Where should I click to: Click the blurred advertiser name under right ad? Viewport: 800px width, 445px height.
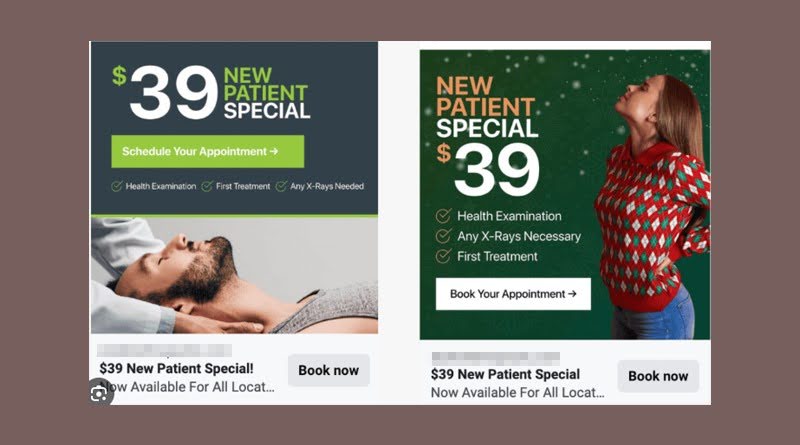click(x=495, y=358)
